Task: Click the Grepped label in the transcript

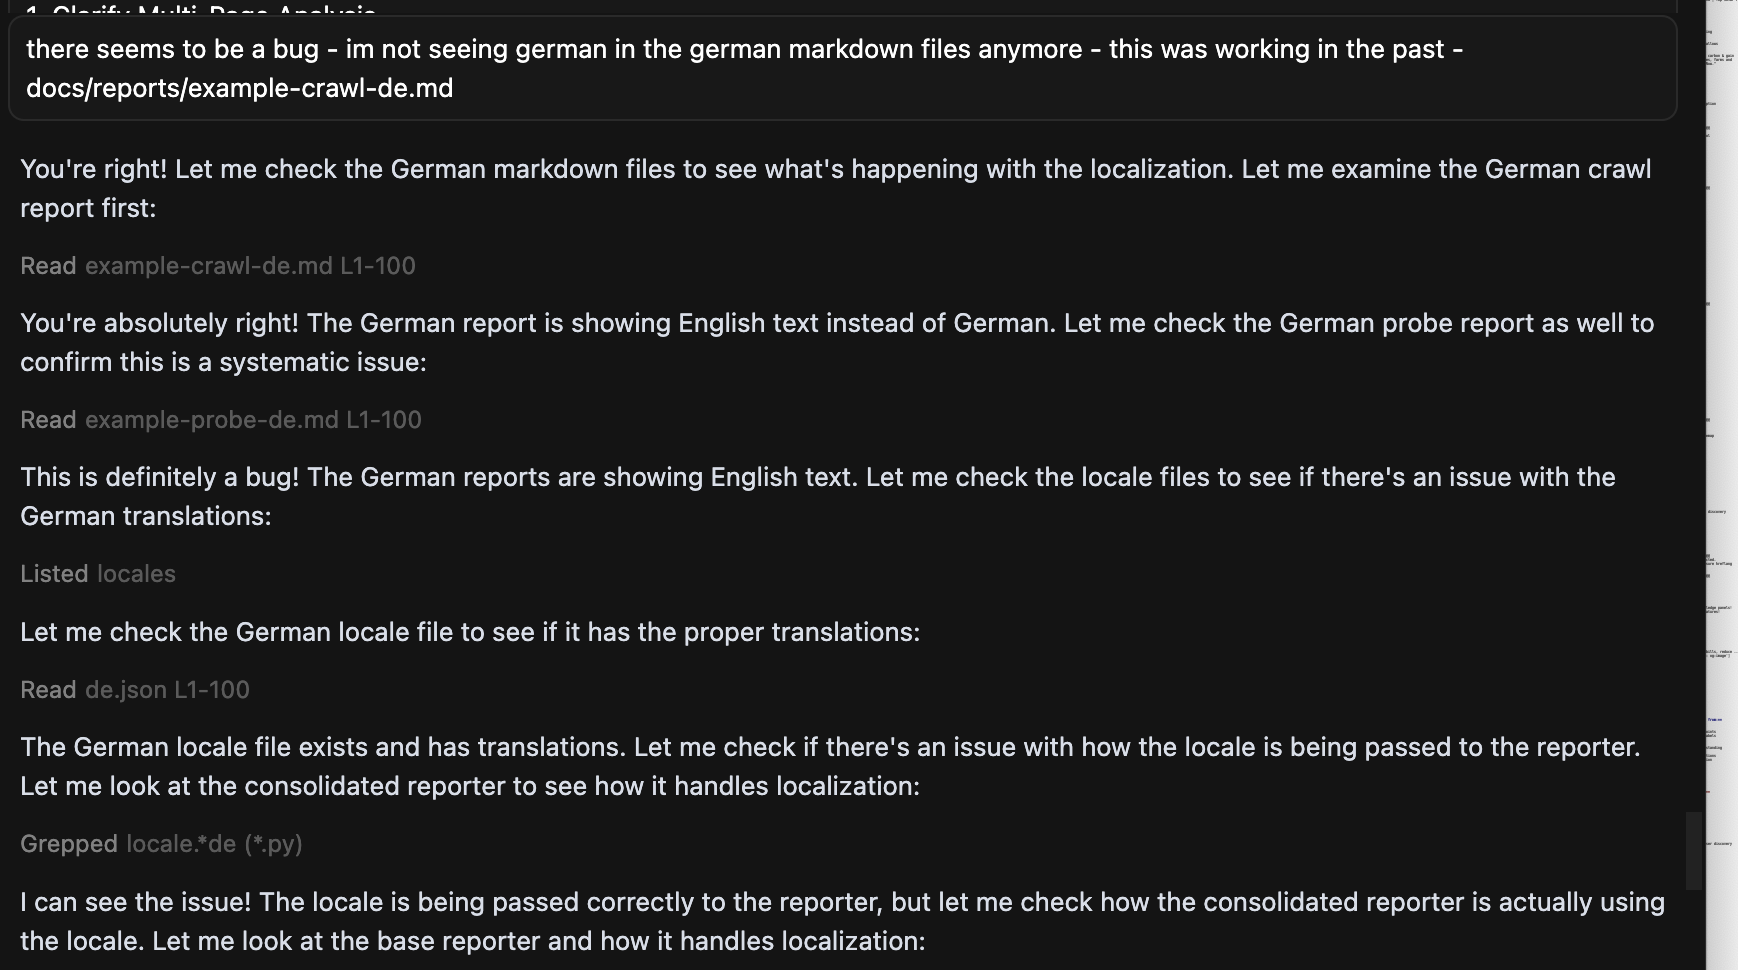Action: click(69, 843)
